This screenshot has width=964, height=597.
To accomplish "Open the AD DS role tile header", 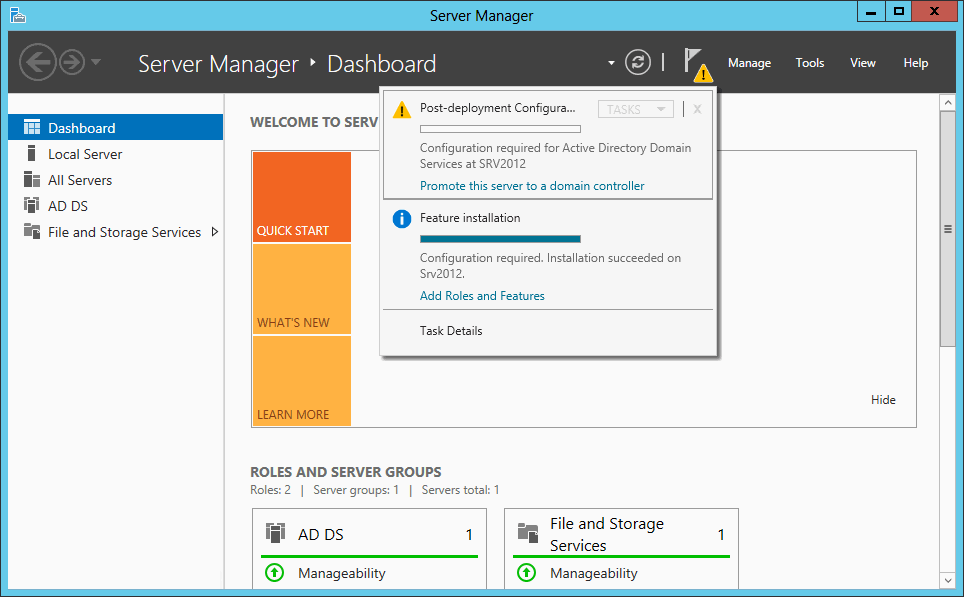I will click(369, 534).
